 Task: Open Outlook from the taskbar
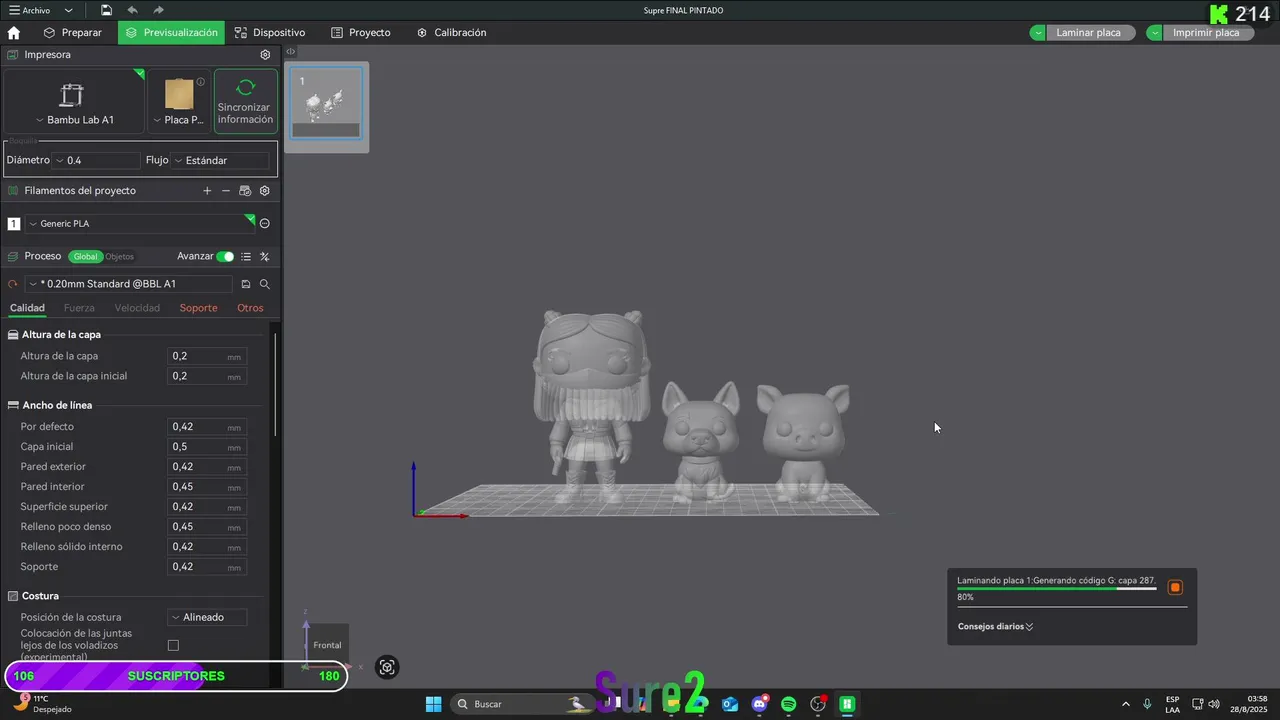tap(730, 704)
